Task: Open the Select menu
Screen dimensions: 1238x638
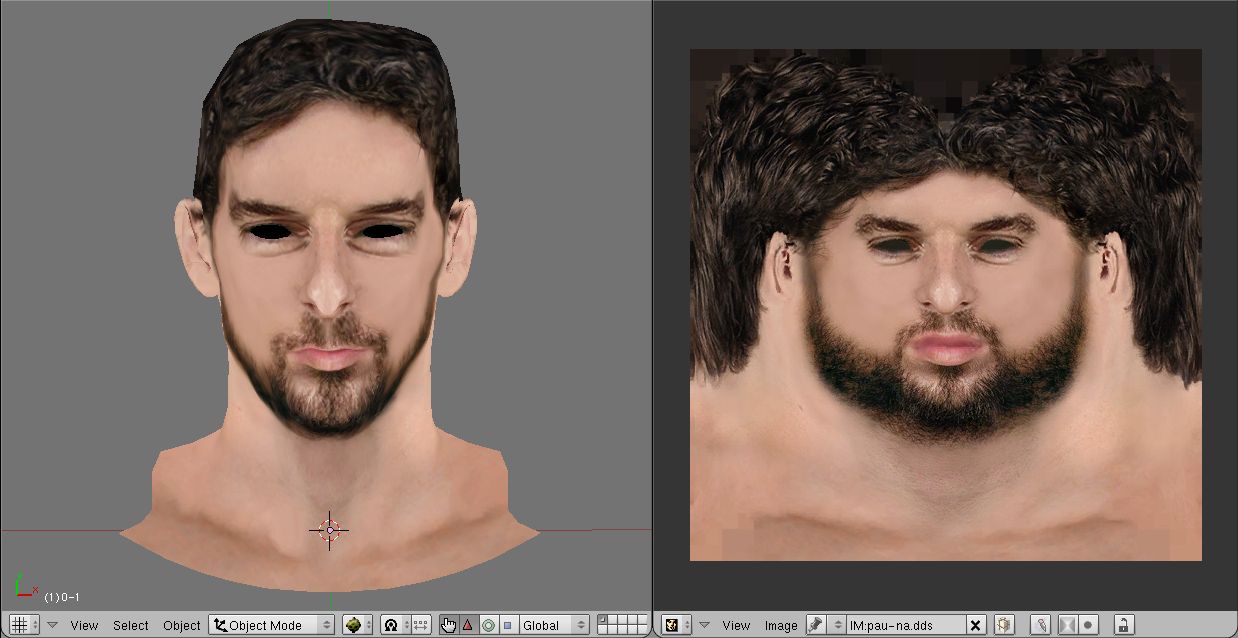Action: tap(130, 625)
